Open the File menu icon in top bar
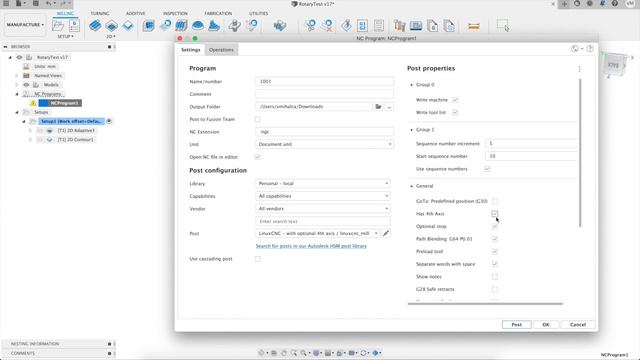Image resolution: width=640 pixels, height=360 pixels. 19,4
